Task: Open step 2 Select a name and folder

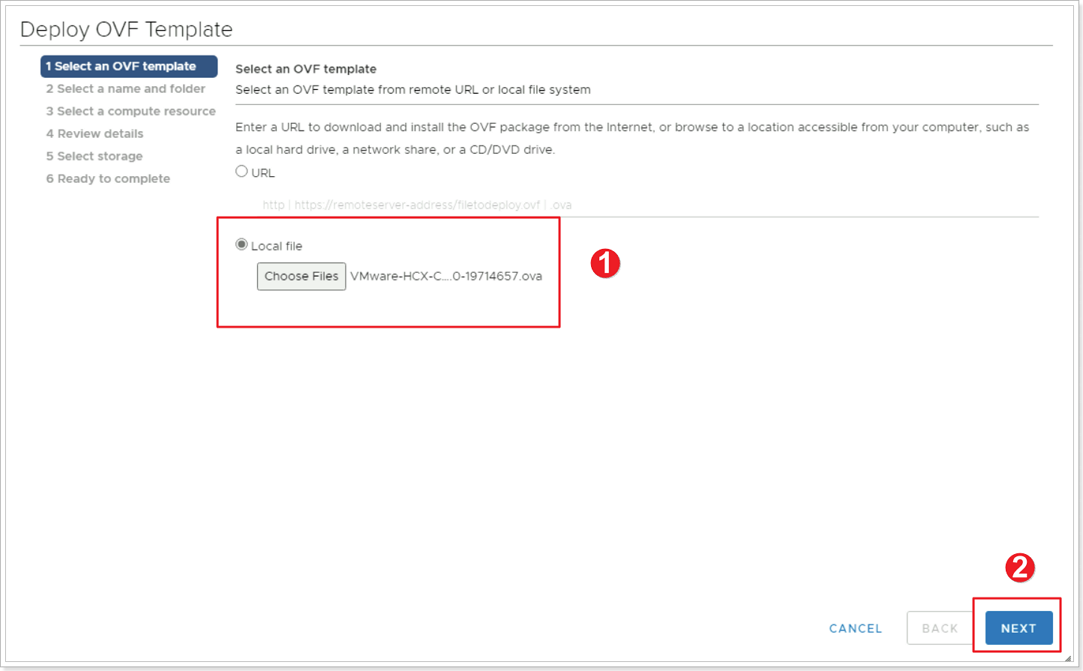Action: click(125, 89)
